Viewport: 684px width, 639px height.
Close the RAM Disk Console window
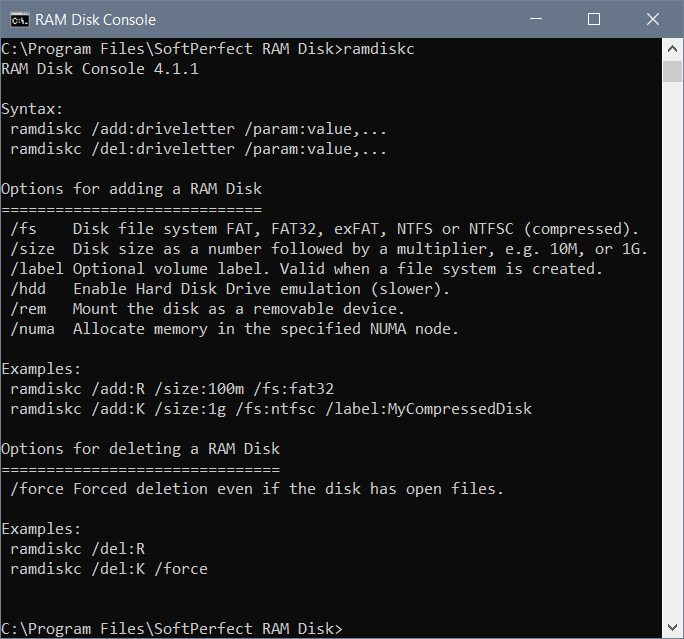(653, 19)
